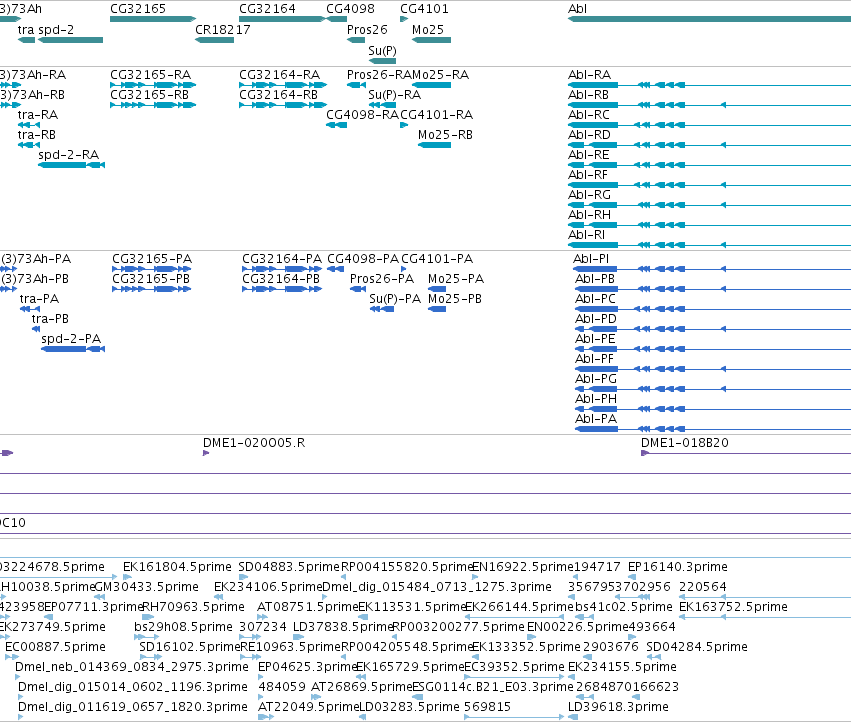Select transcript CG32165-RB
The width and height of the screenshot is (851, 722).
(x=149, y=94)
